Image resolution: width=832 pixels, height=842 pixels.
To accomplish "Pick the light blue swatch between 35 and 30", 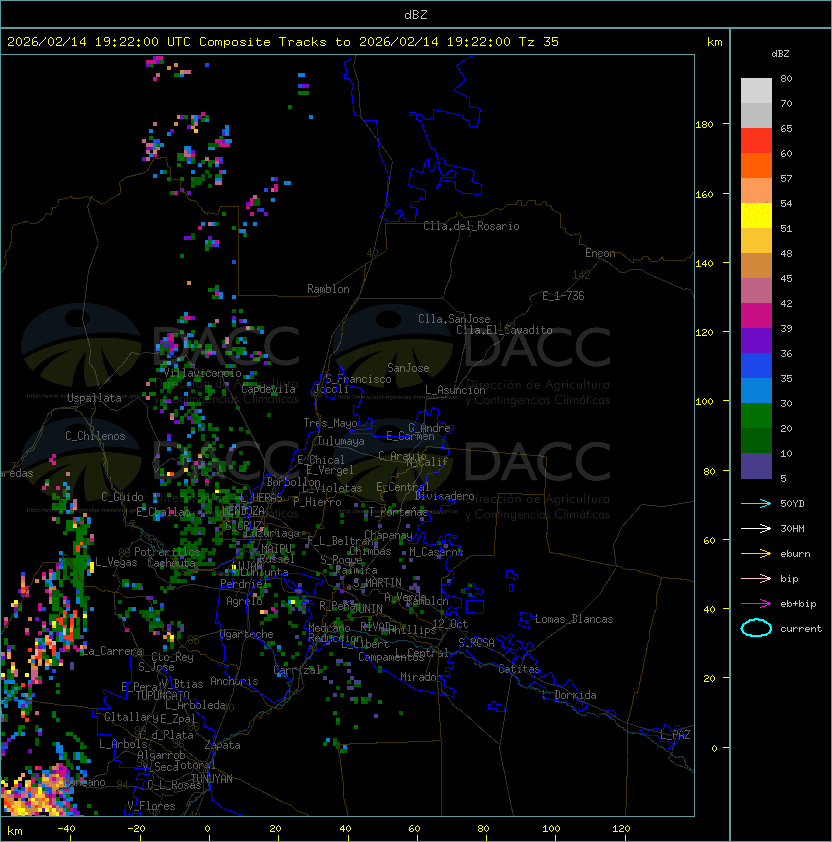I will click(756, 390).
